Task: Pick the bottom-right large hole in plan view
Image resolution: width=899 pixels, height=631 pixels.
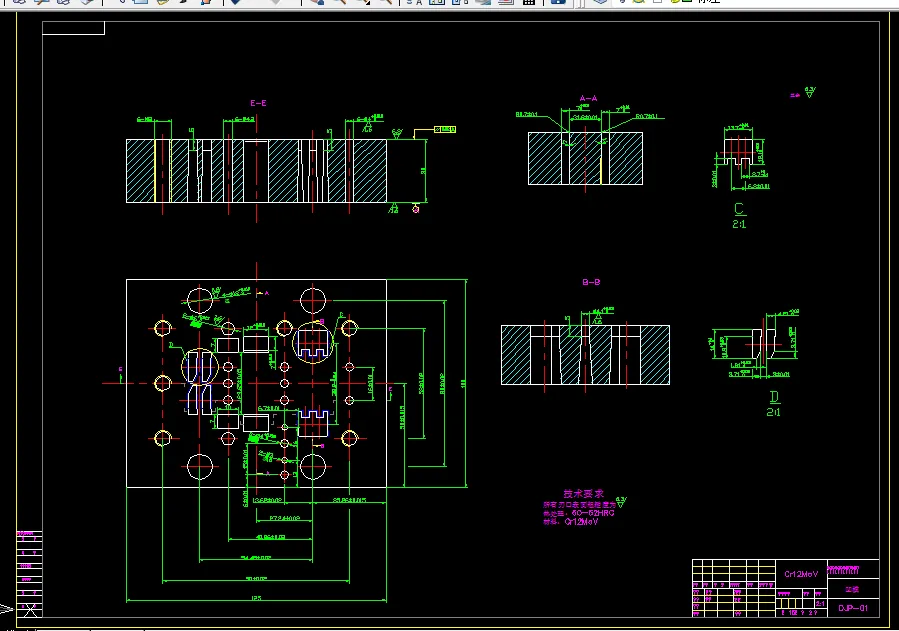Action: pos(313,467)
